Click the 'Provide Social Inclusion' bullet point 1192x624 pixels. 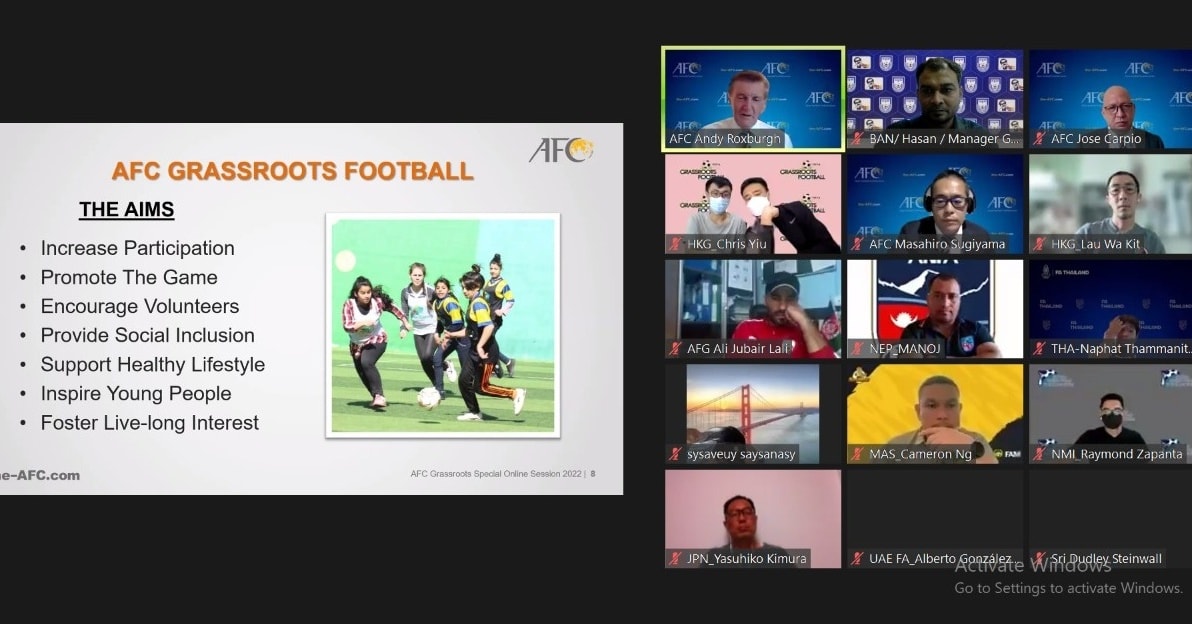click(147, 335)
